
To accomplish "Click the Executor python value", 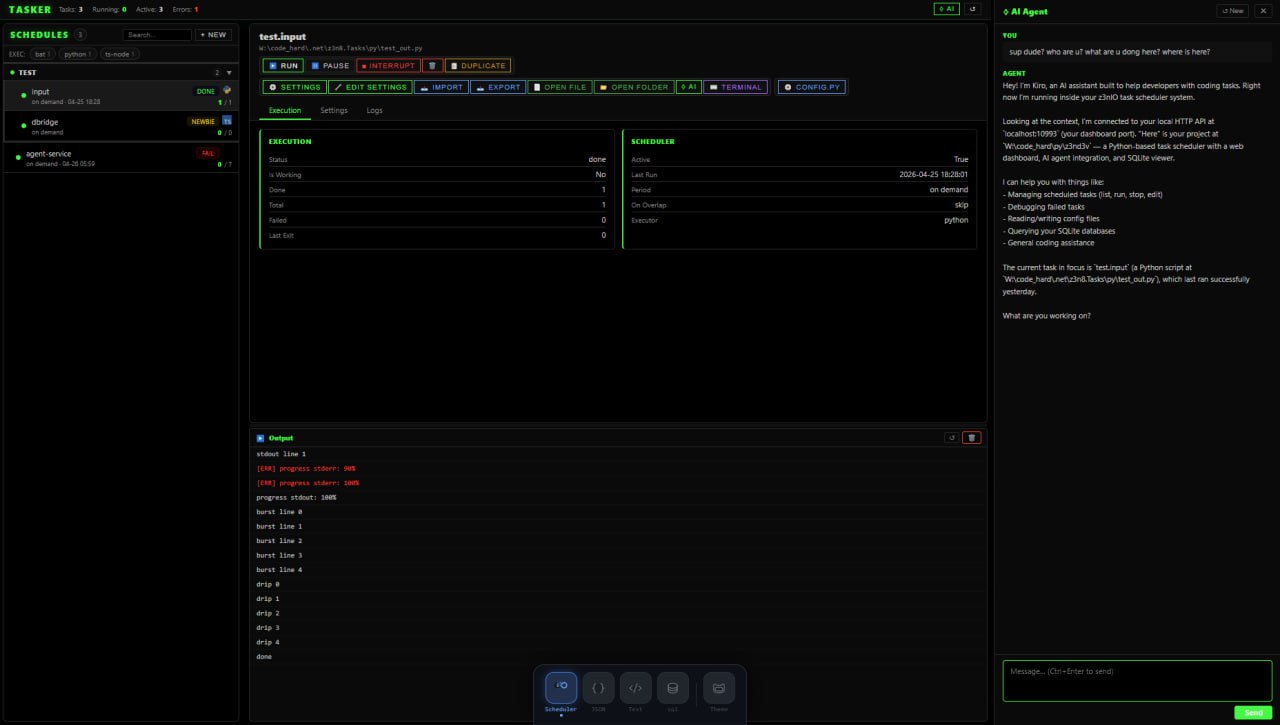I will click(956, 219).
